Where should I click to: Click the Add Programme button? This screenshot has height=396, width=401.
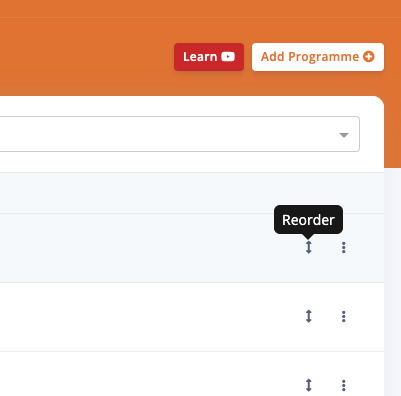pos(318,57)
